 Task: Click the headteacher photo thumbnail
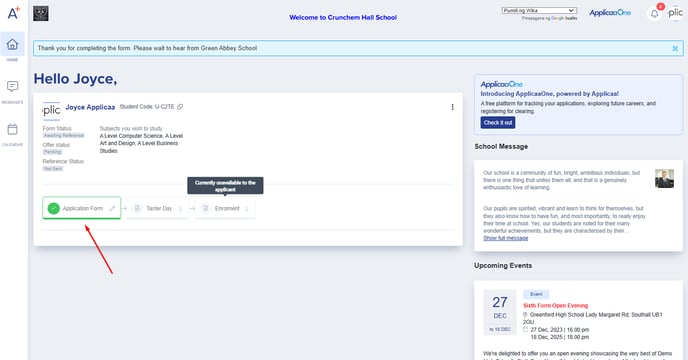[x=664, y=179]
